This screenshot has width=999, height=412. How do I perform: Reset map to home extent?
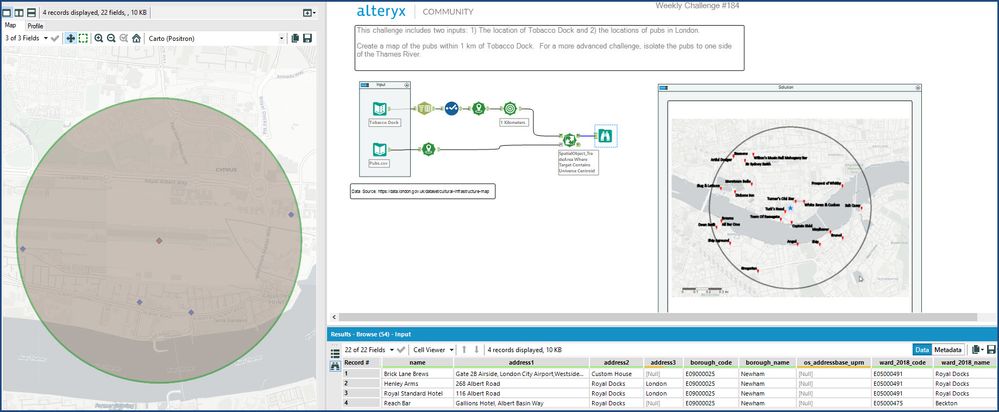(136, 38)
